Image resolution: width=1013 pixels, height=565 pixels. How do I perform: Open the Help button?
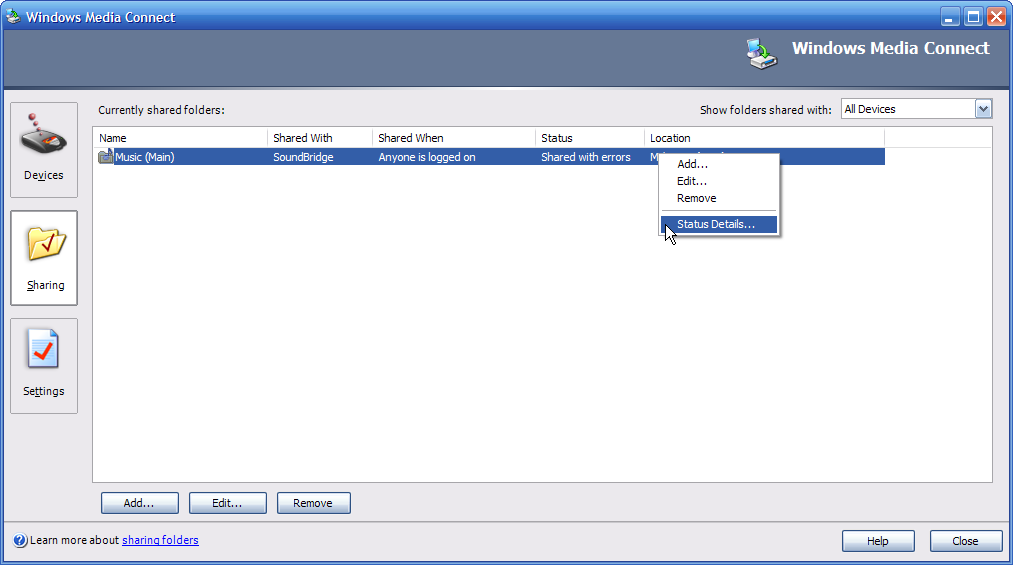tap(878, 541)
